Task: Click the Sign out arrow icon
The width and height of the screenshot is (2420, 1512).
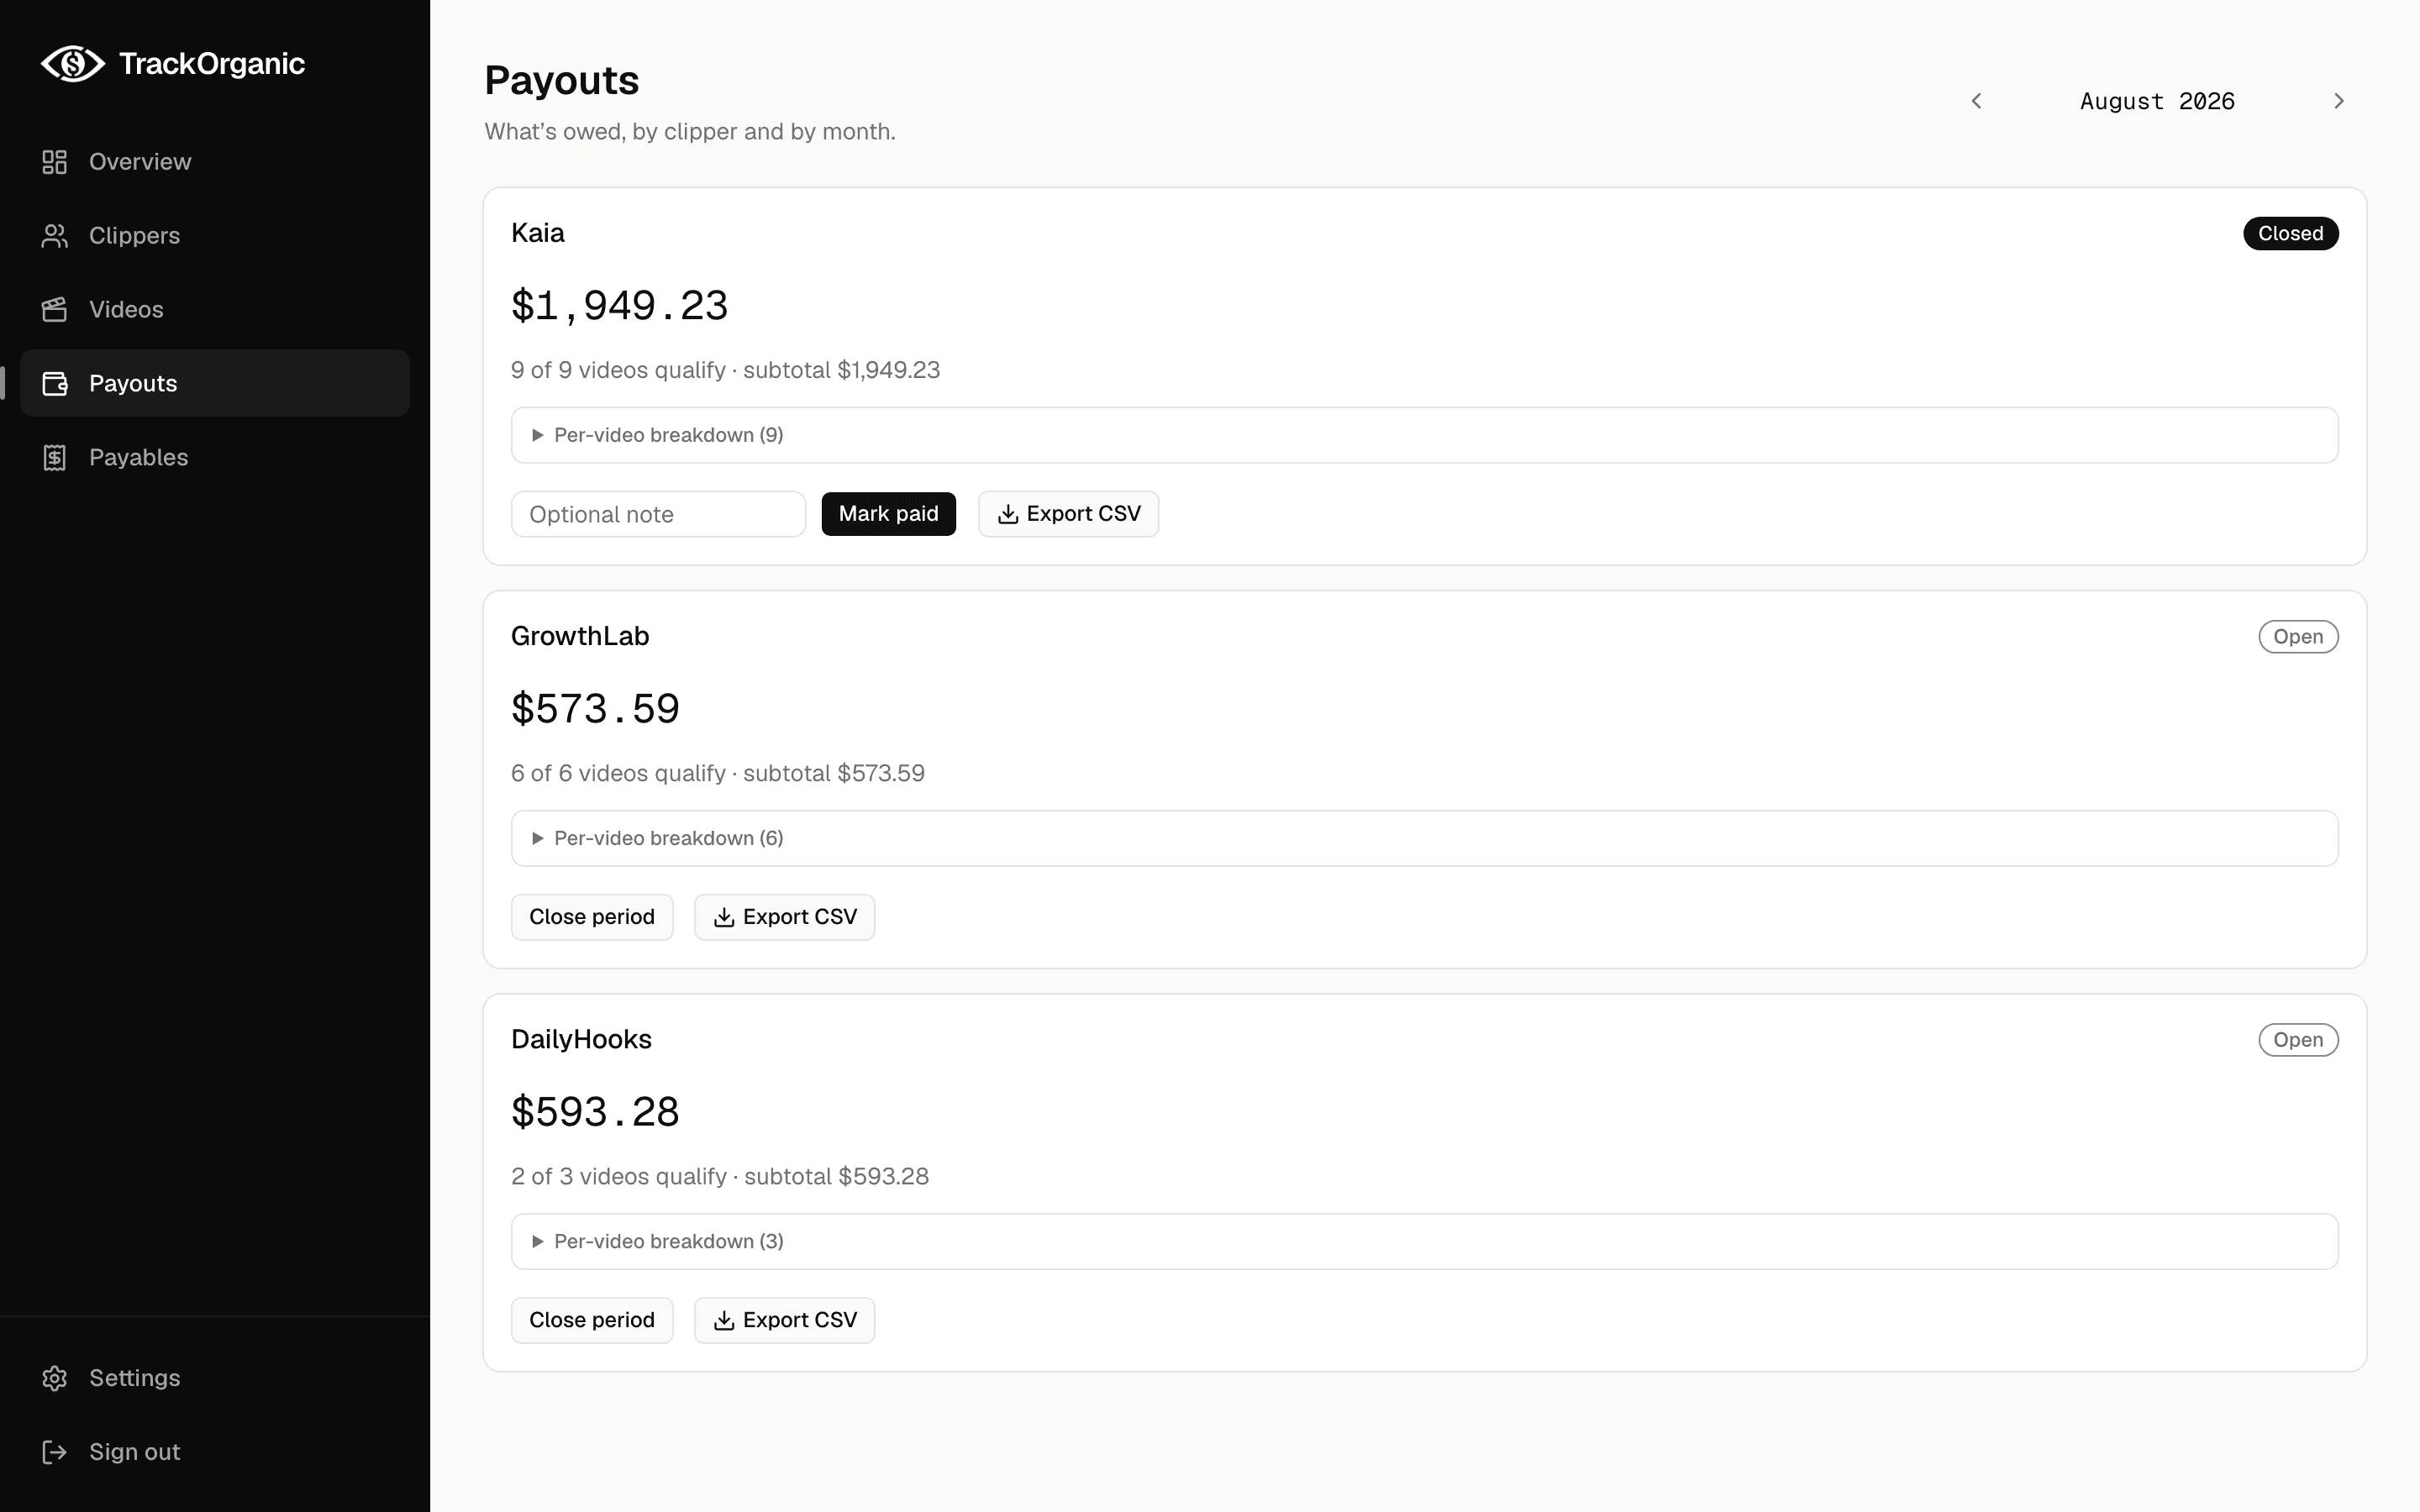Action: point(55,1452)
